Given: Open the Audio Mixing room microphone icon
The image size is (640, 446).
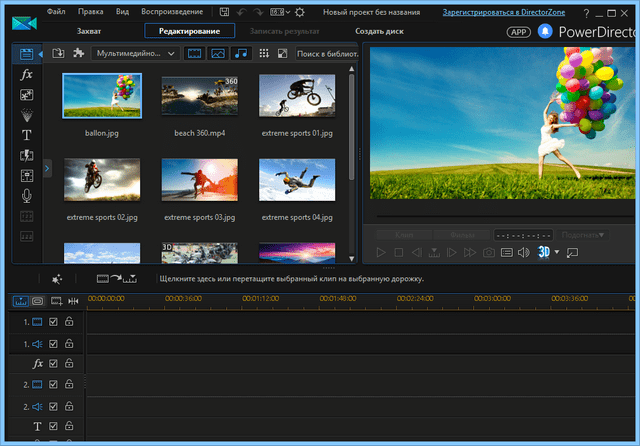Looking at the screenshot, I should click(x=27, y=195).
